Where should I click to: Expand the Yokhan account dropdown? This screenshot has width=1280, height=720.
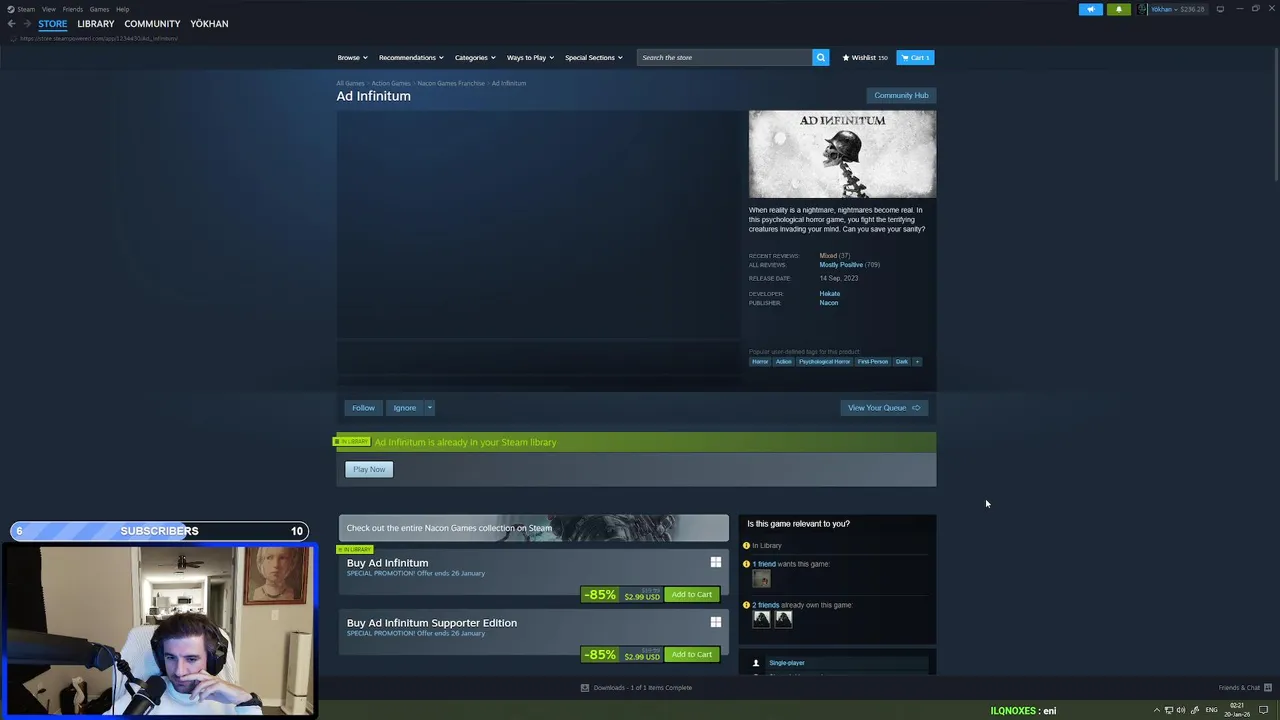coord(1178,9)
